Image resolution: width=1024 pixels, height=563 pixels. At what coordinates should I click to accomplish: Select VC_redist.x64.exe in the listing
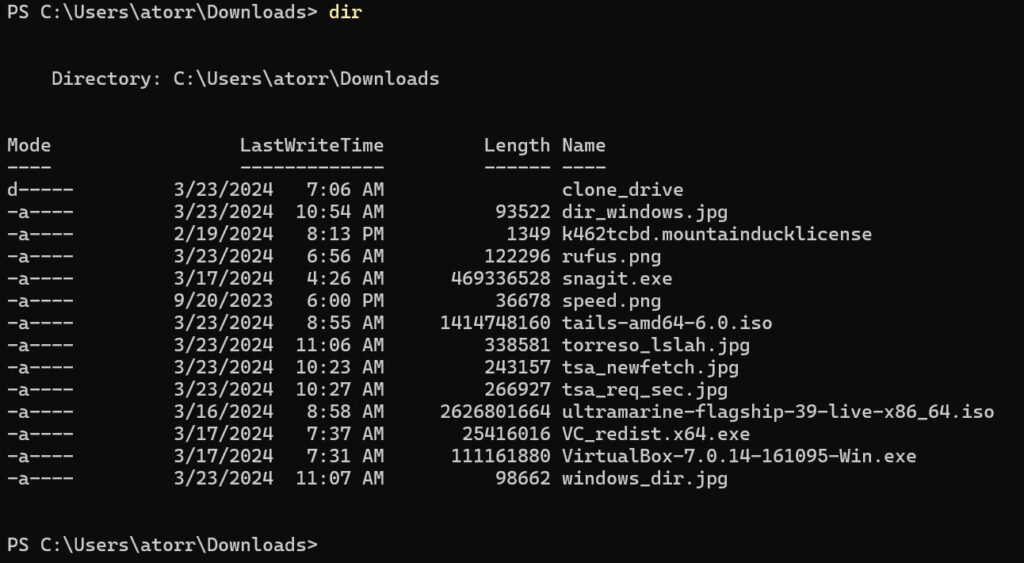click(655, 434)
